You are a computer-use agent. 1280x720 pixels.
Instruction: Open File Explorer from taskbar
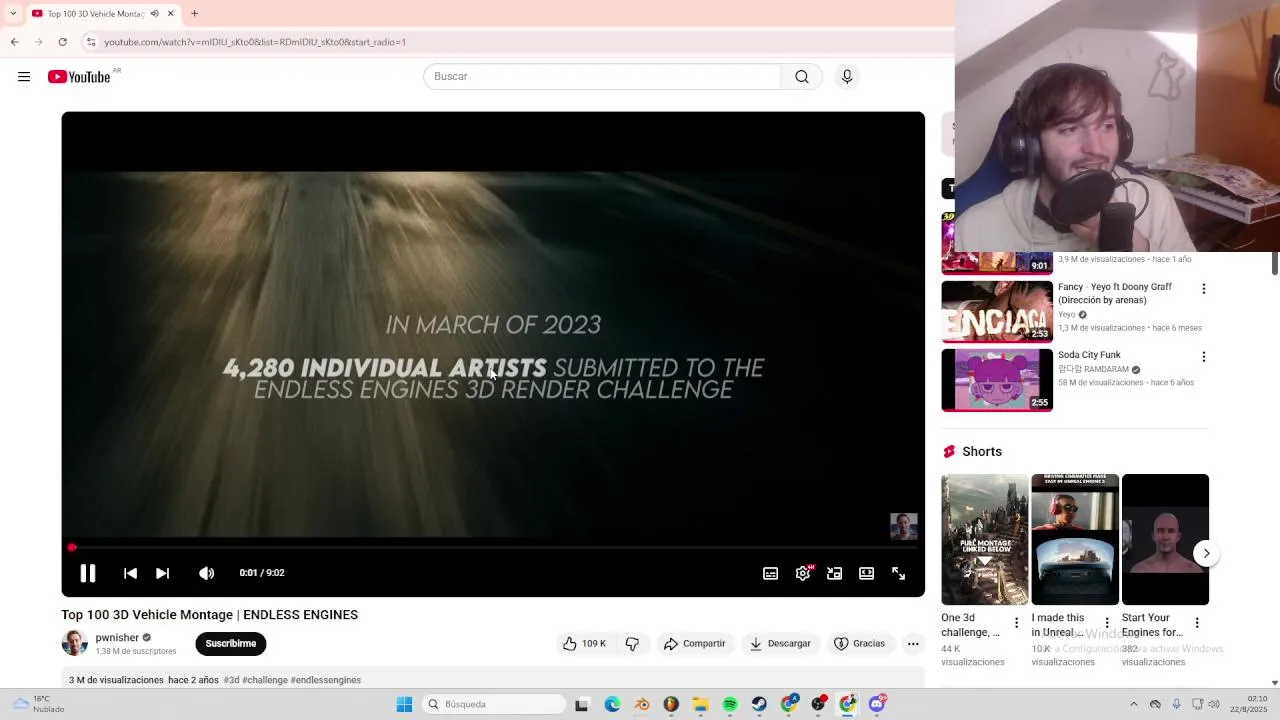[701, 704]
